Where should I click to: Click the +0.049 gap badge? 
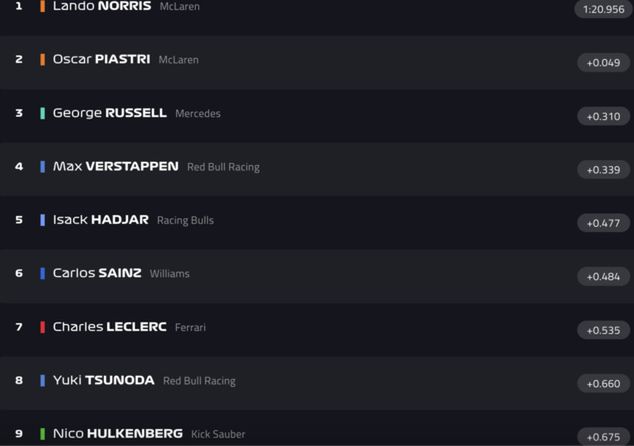coord(603,63)
